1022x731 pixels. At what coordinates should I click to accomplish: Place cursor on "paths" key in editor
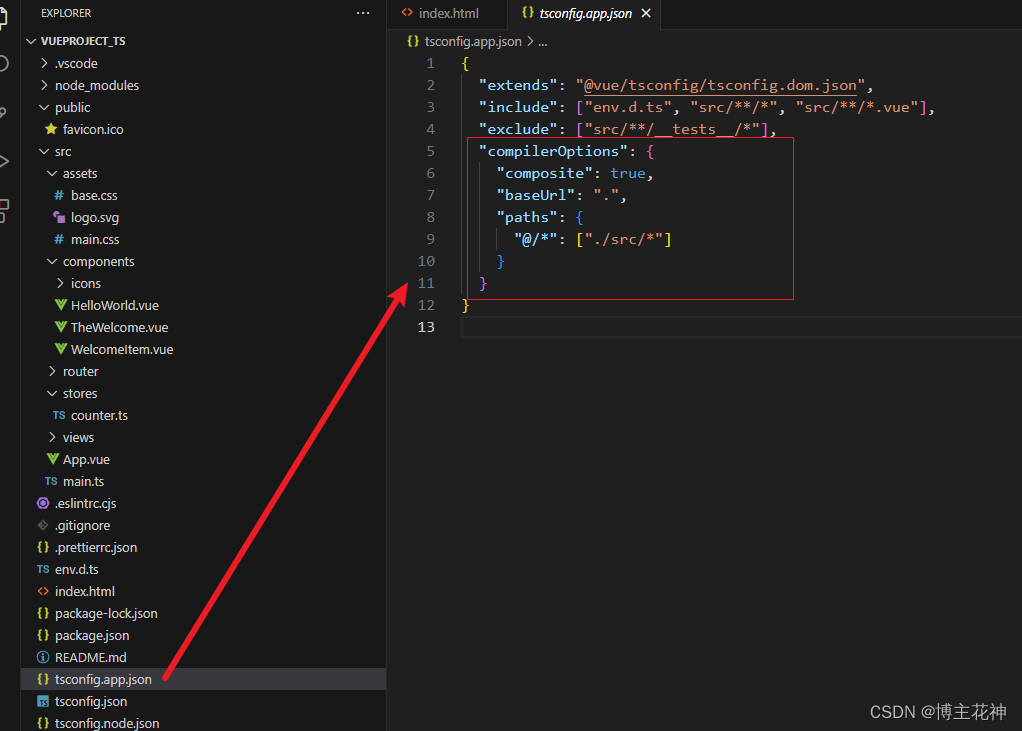point(527,218)
